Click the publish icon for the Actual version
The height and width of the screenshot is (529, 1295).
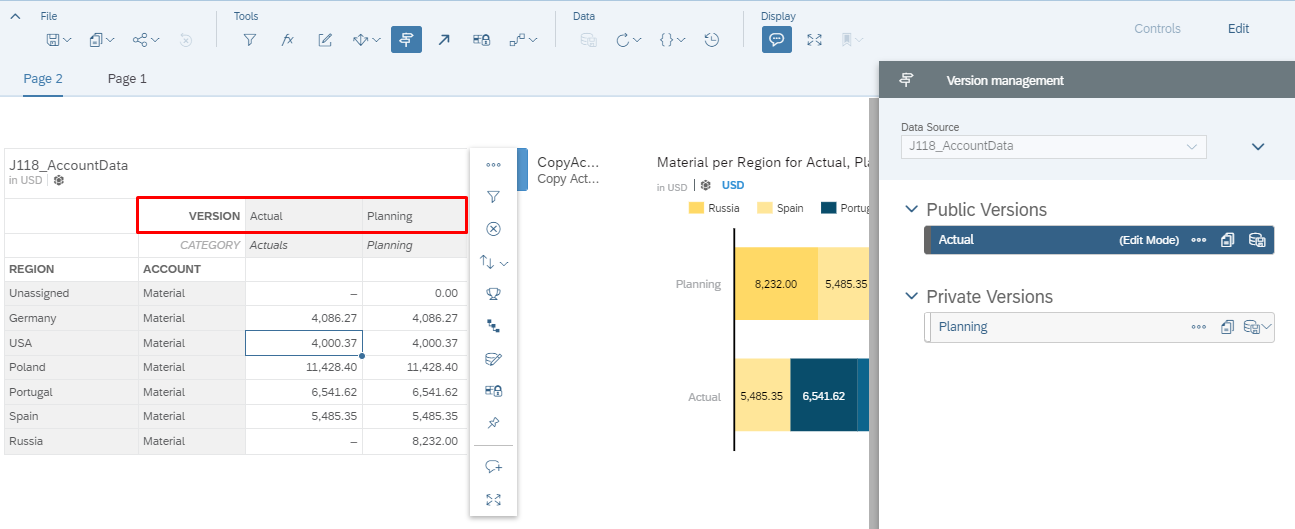pyautogui.click(x=1258, y=240)
